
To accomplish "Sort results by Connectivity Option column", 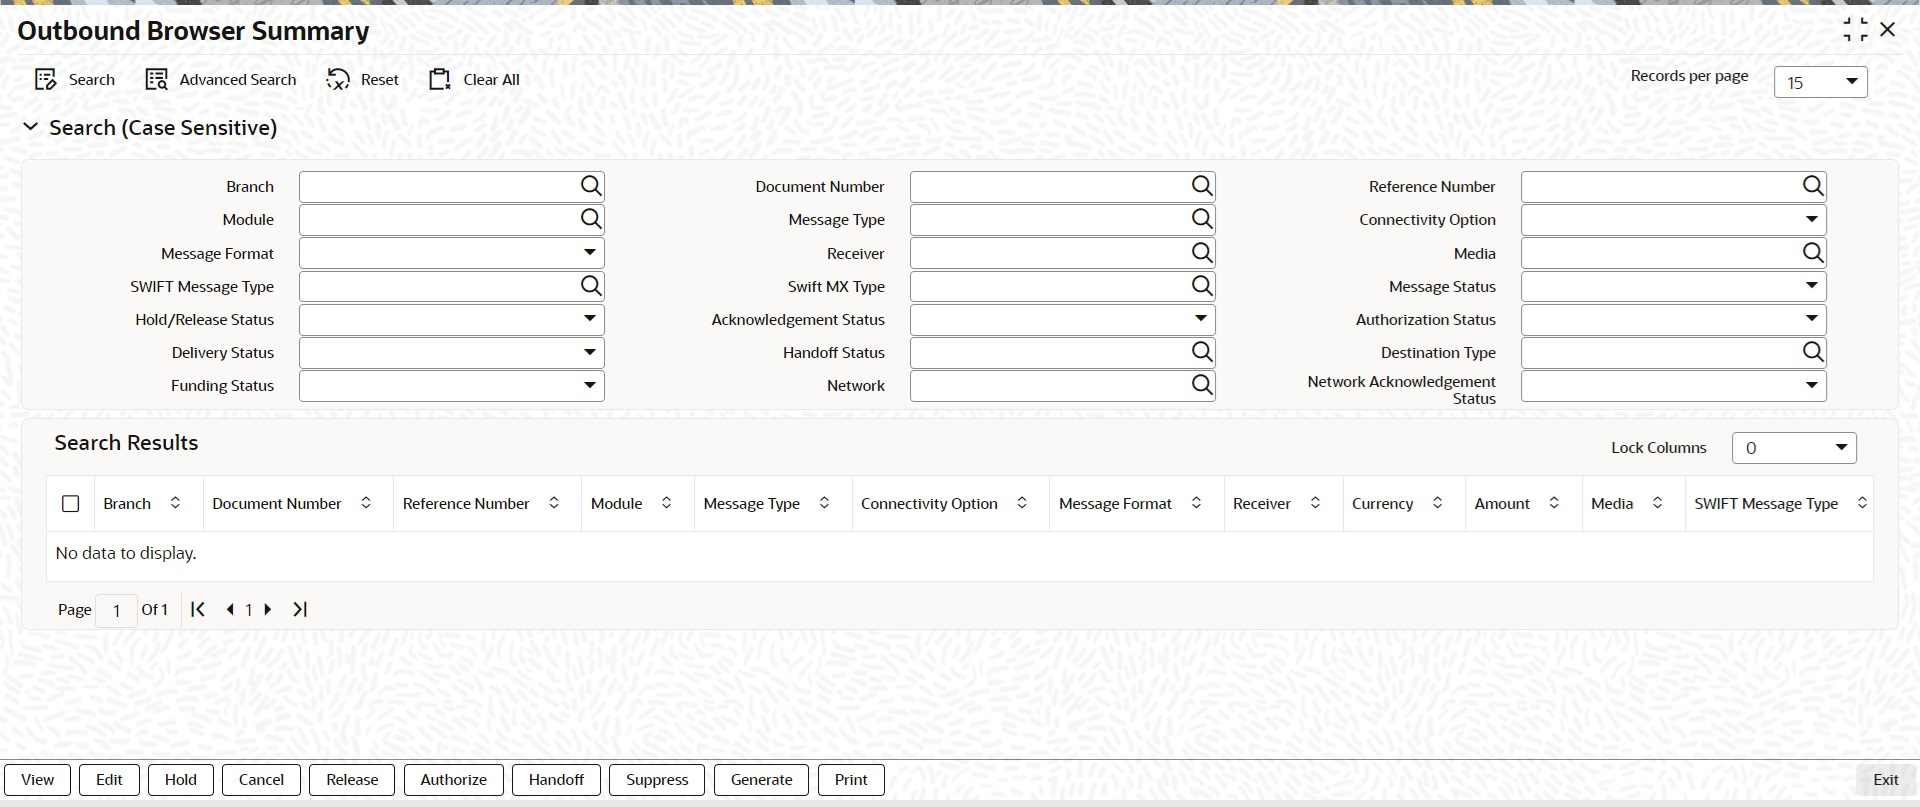I will click(x=1022, y=503).
